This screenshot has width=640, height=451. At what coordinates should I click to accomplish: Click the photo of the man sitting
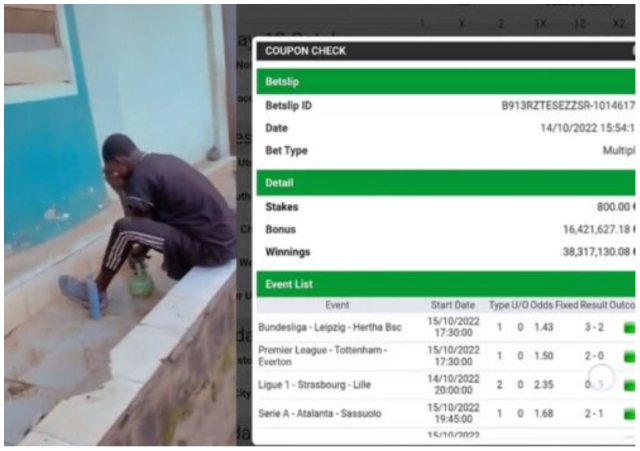click(x=120, y=225)
